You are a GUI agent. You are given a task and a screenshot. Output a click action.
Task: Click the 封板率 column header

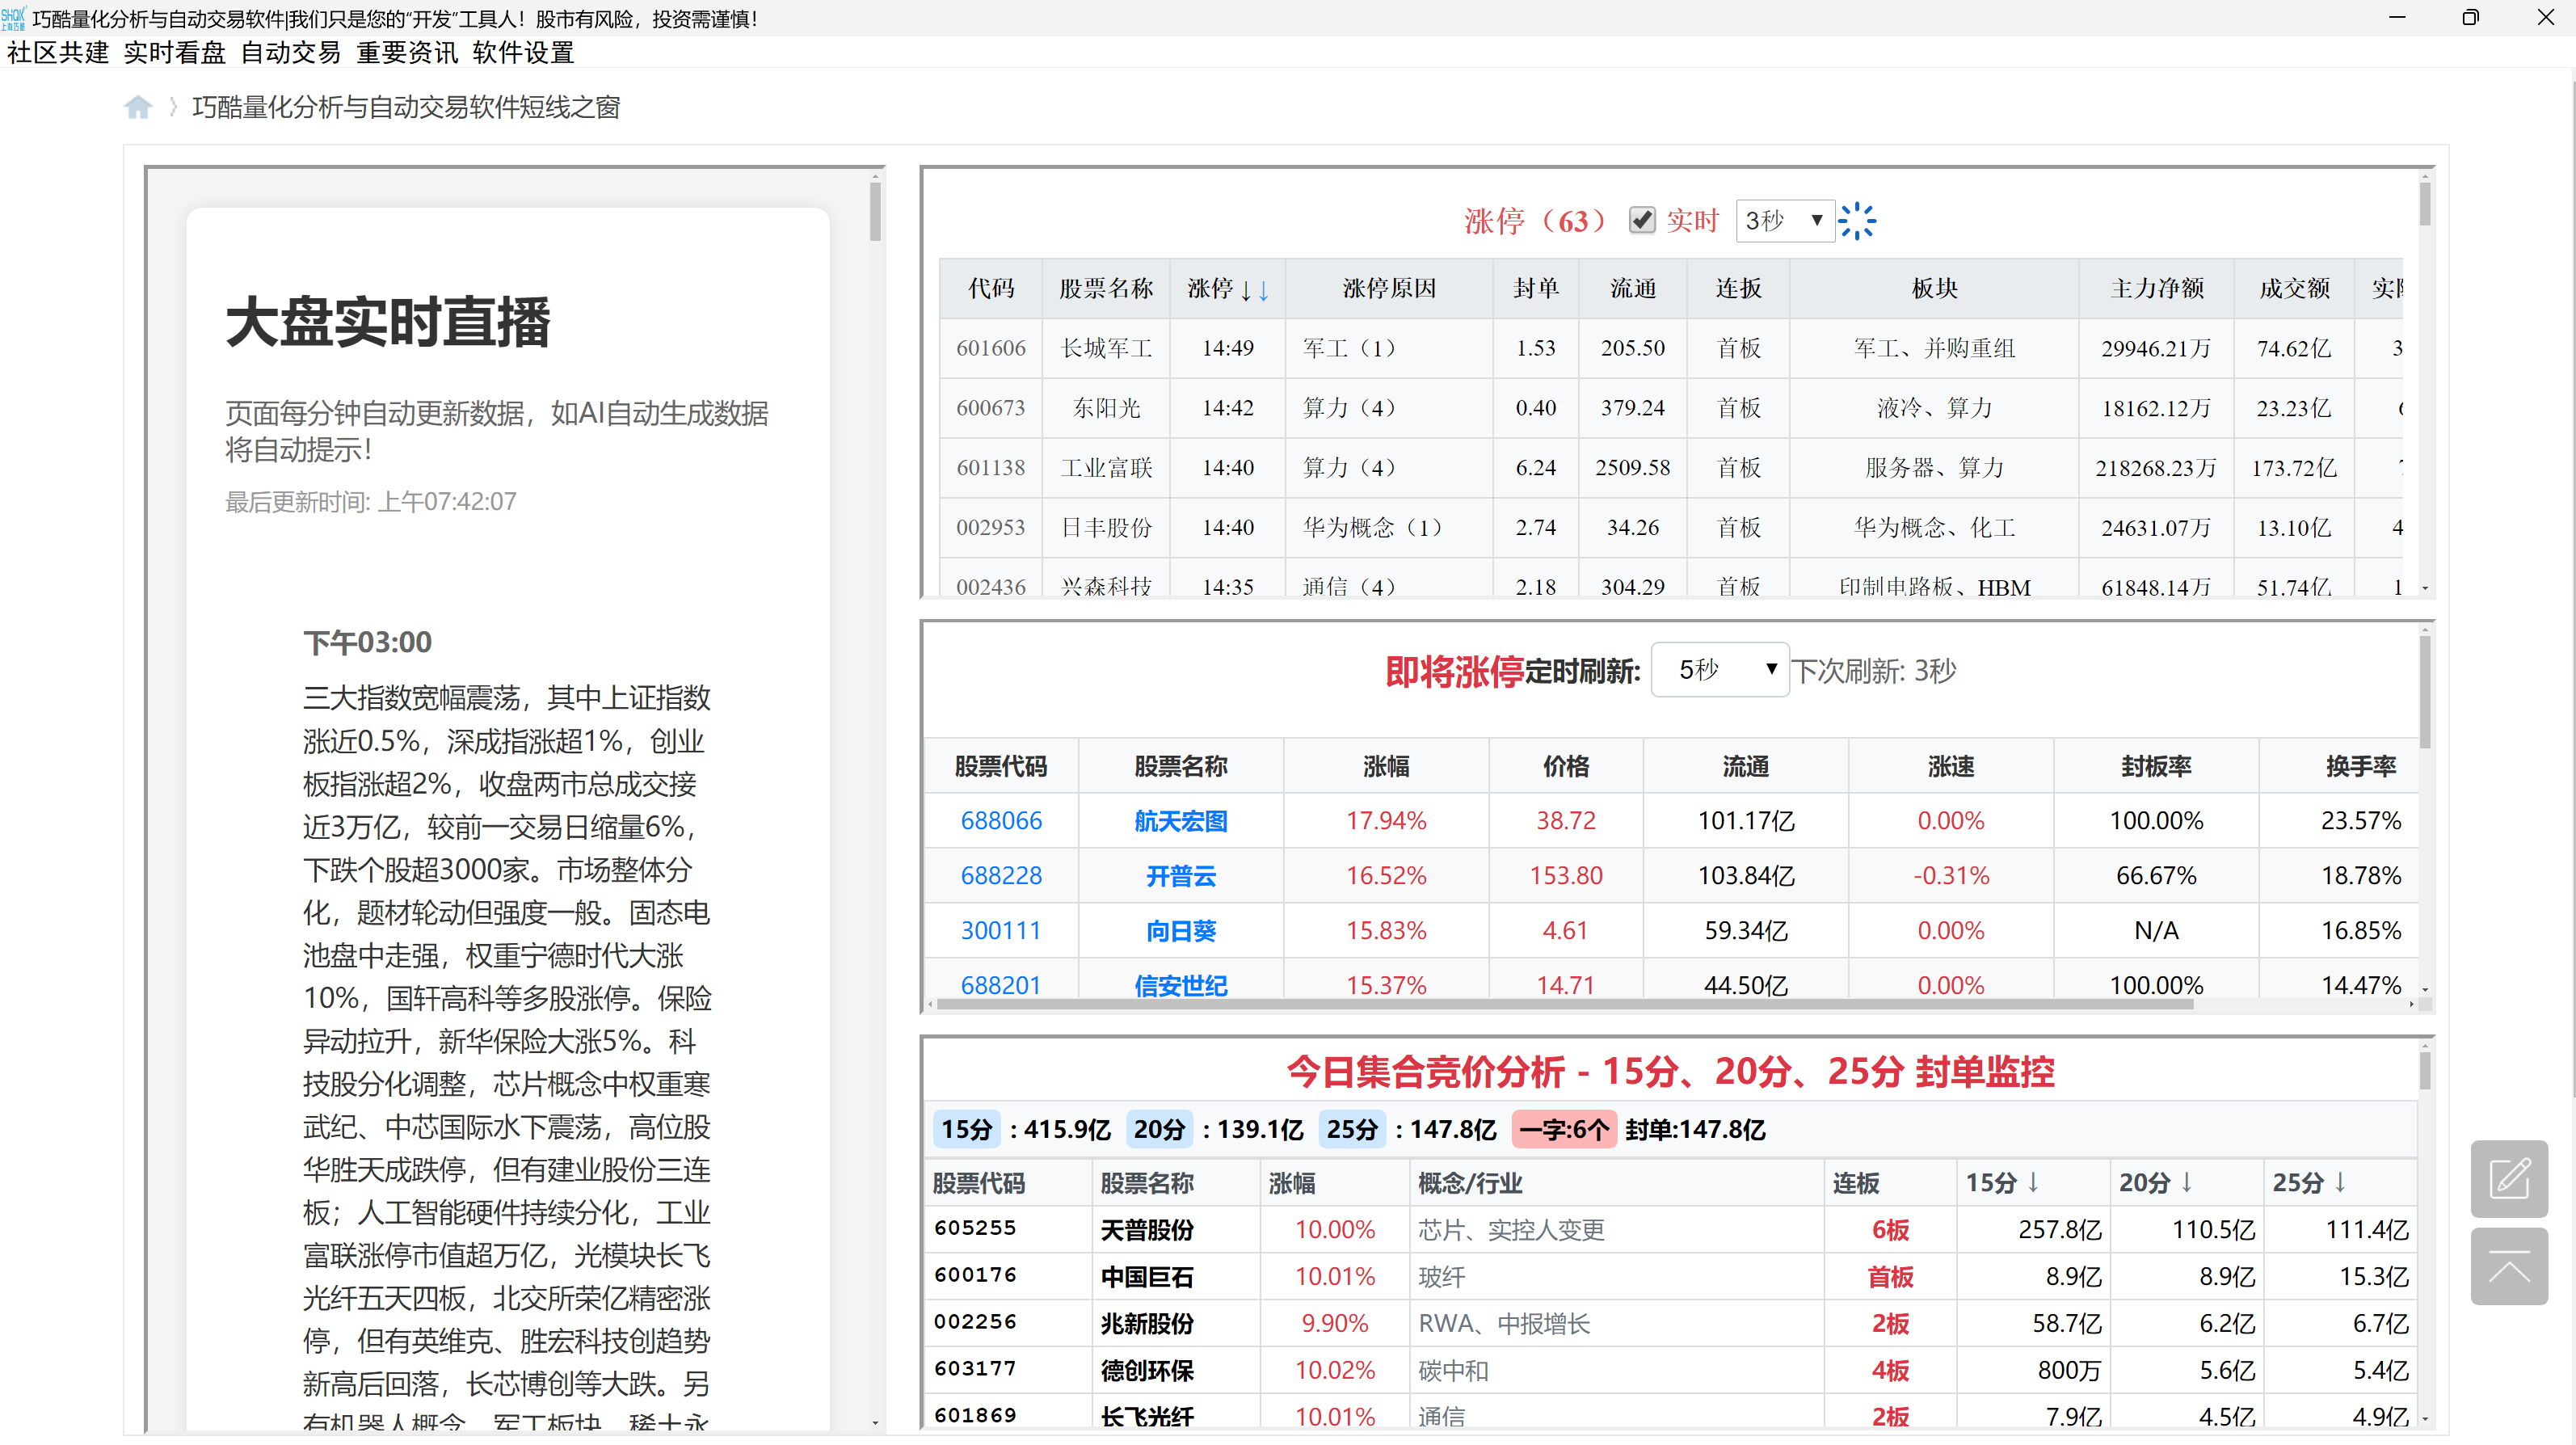pos(2156,766)
